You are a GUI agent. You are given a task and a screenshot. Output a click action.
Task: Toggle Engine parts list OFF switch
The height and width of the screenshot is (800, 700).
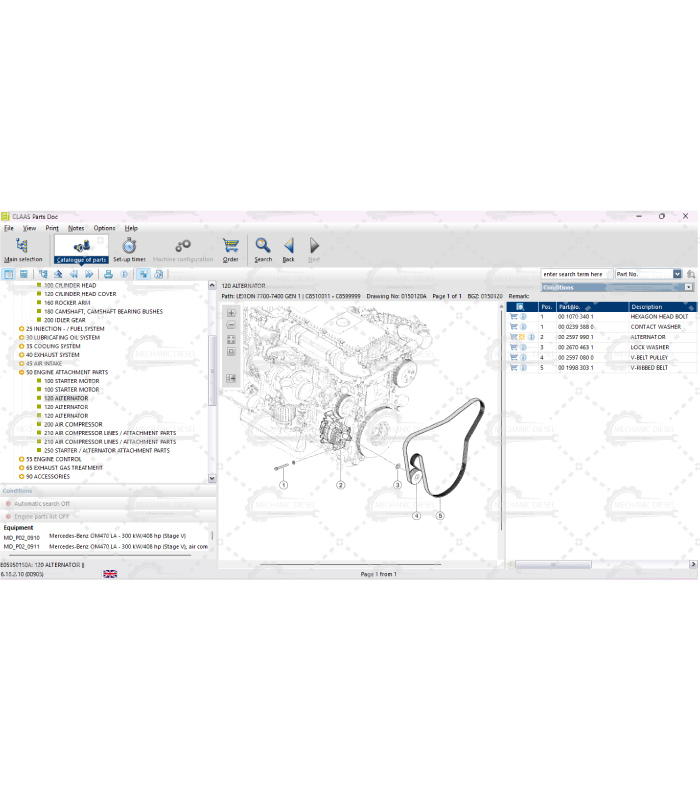(9, 516)
